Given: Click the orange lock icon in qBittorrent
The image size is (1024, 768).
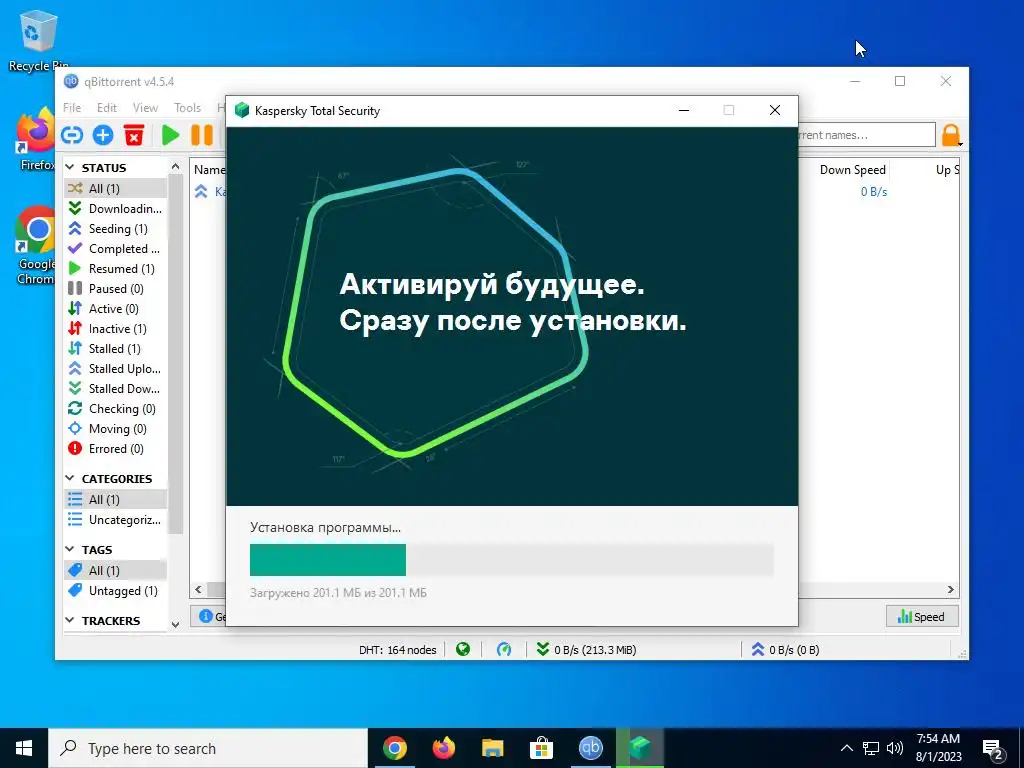Looking at the screenshot, I should tap(951, 135).
